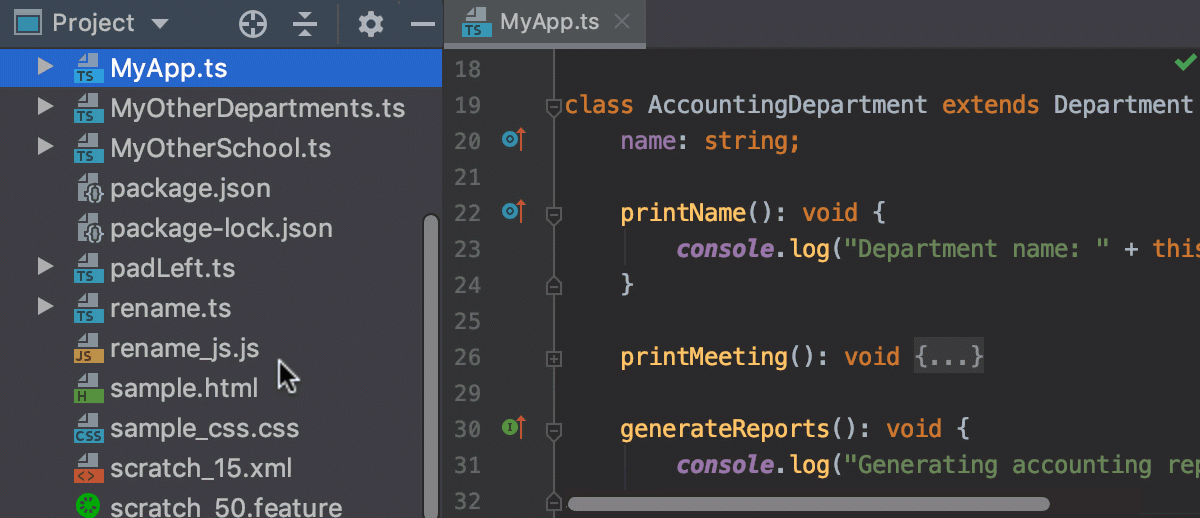The height and width of the screenshot is (518, 1200).
Task: Click the XML file icon of scratch_15.xml
Action: click(x=88, y=469)
